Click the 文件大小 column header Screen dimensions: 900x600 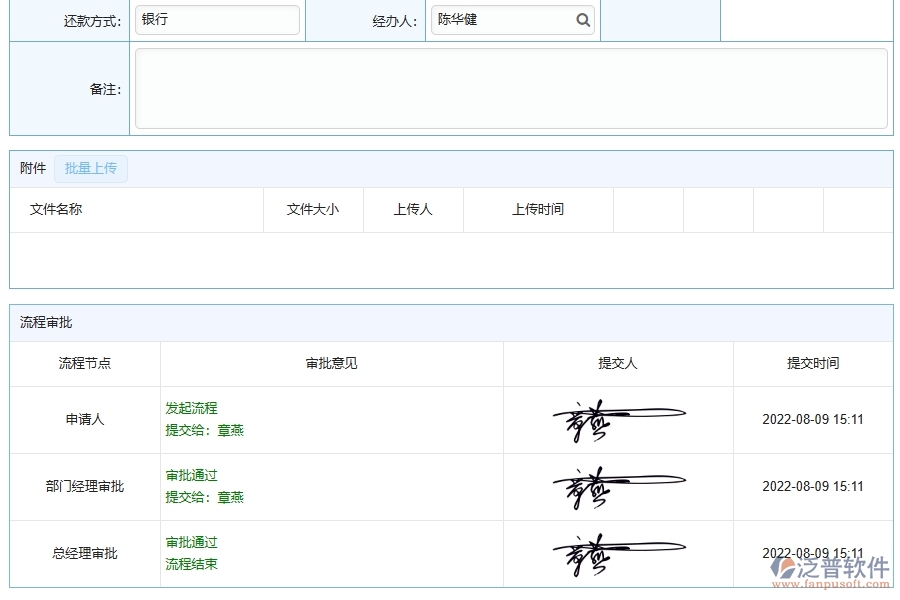313,209
